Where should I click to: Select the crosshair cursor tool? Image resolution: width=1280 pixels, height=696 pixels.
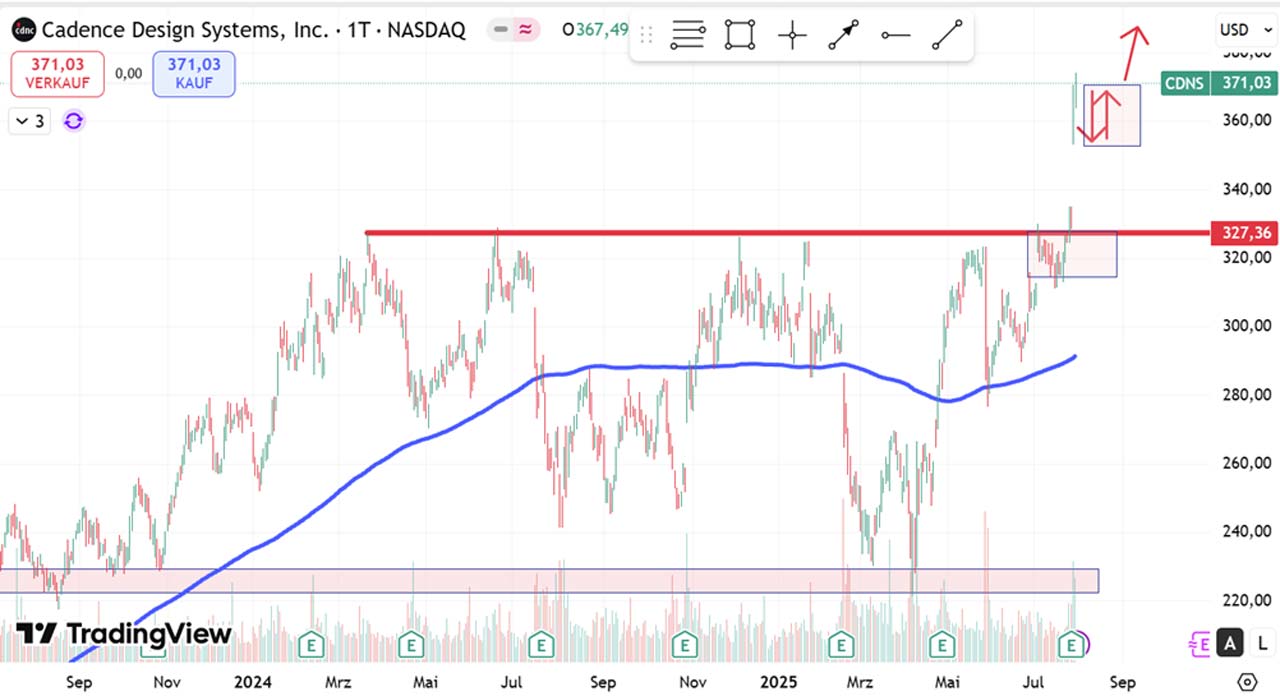792,36
